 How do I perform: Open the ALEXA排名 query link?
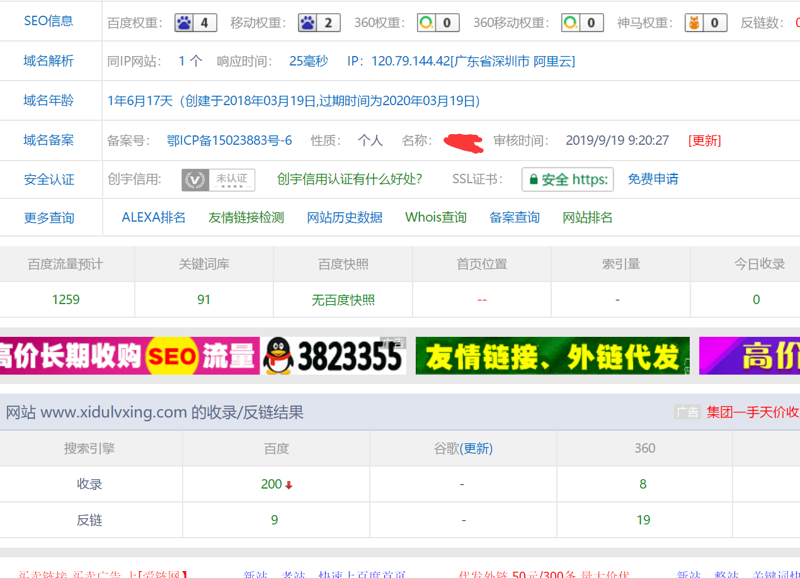point(154,217)
